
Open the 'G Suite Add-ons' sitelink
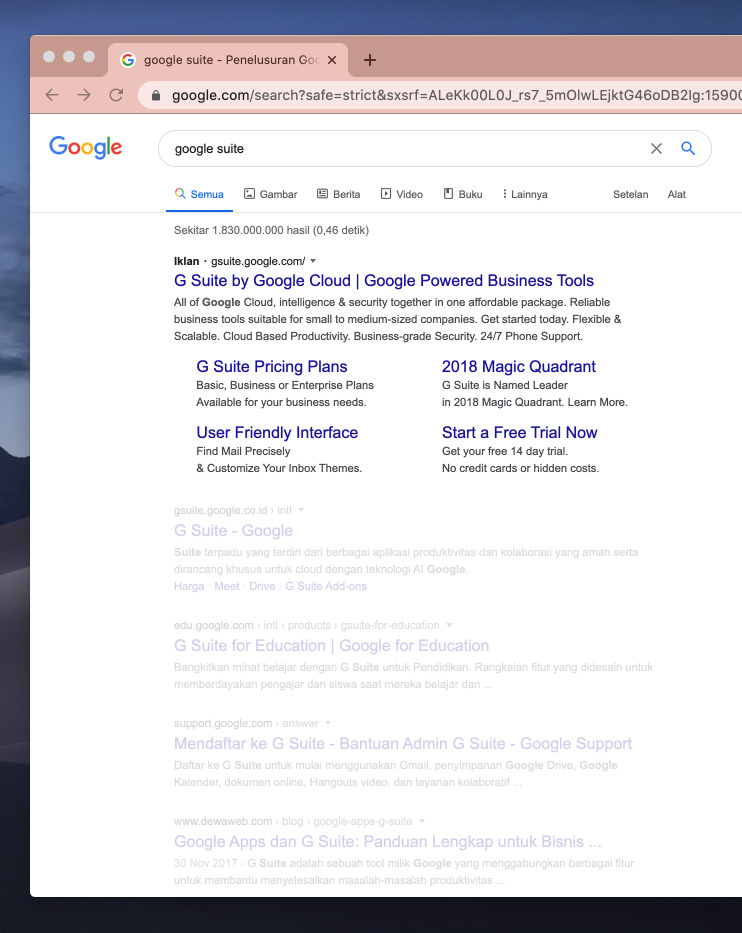click(326, 586)
